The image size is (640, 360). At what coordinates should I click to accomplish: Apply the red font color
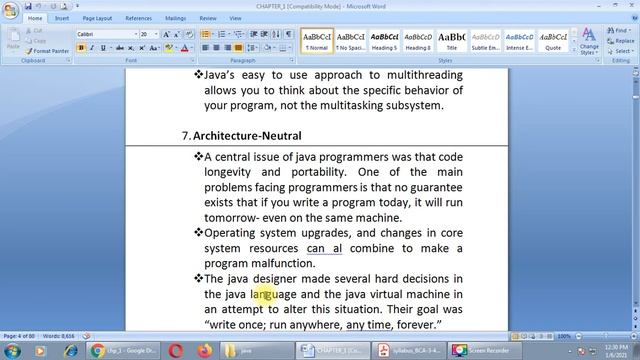184,48
